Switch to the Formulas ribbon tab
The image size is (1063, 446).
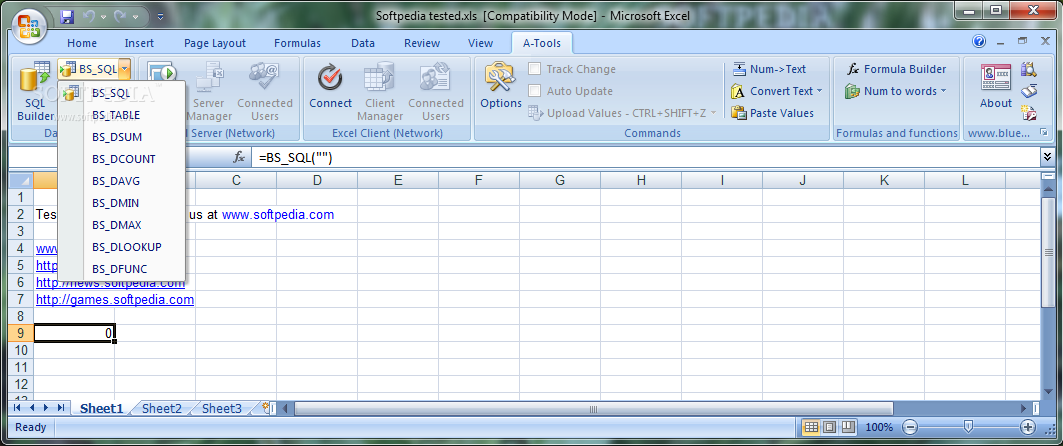(298, 43)
